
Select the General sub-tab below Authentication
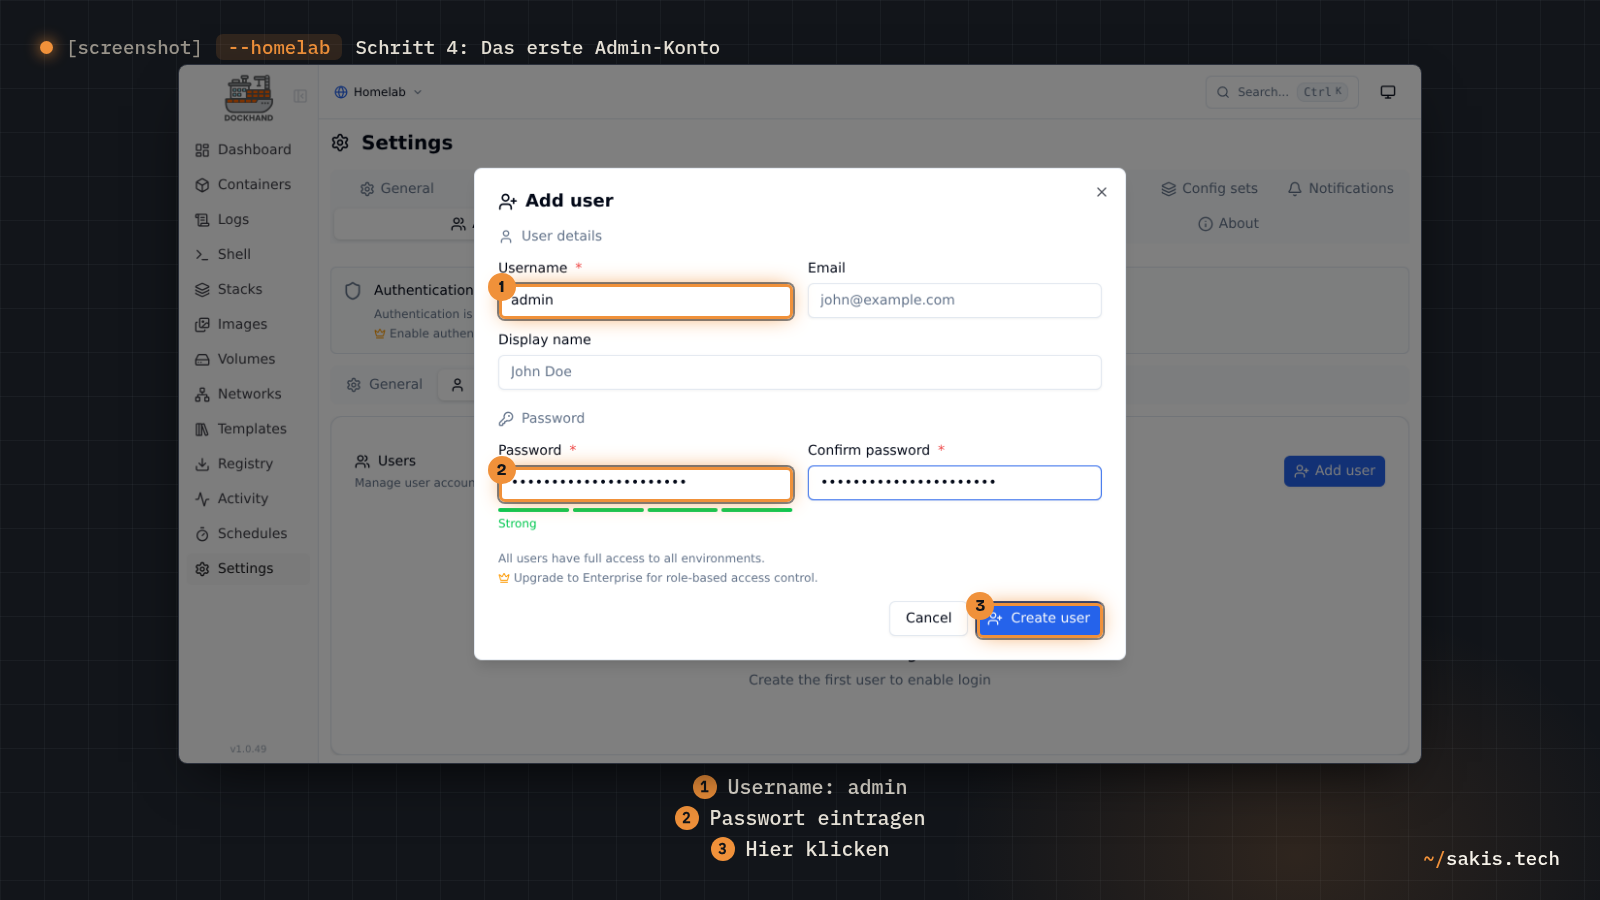coord(385,385)
